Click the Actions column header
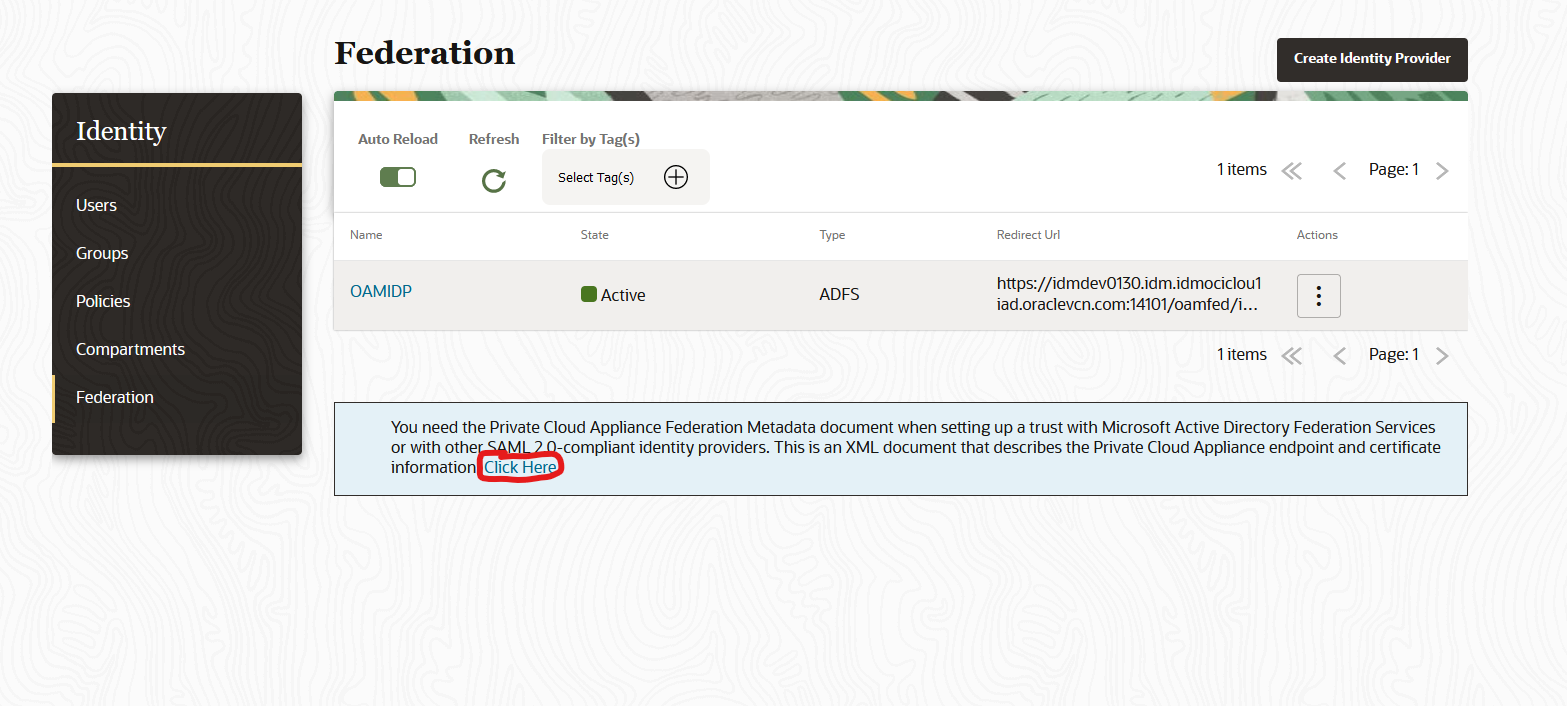1567x706 pixels. click(1317, 235)
